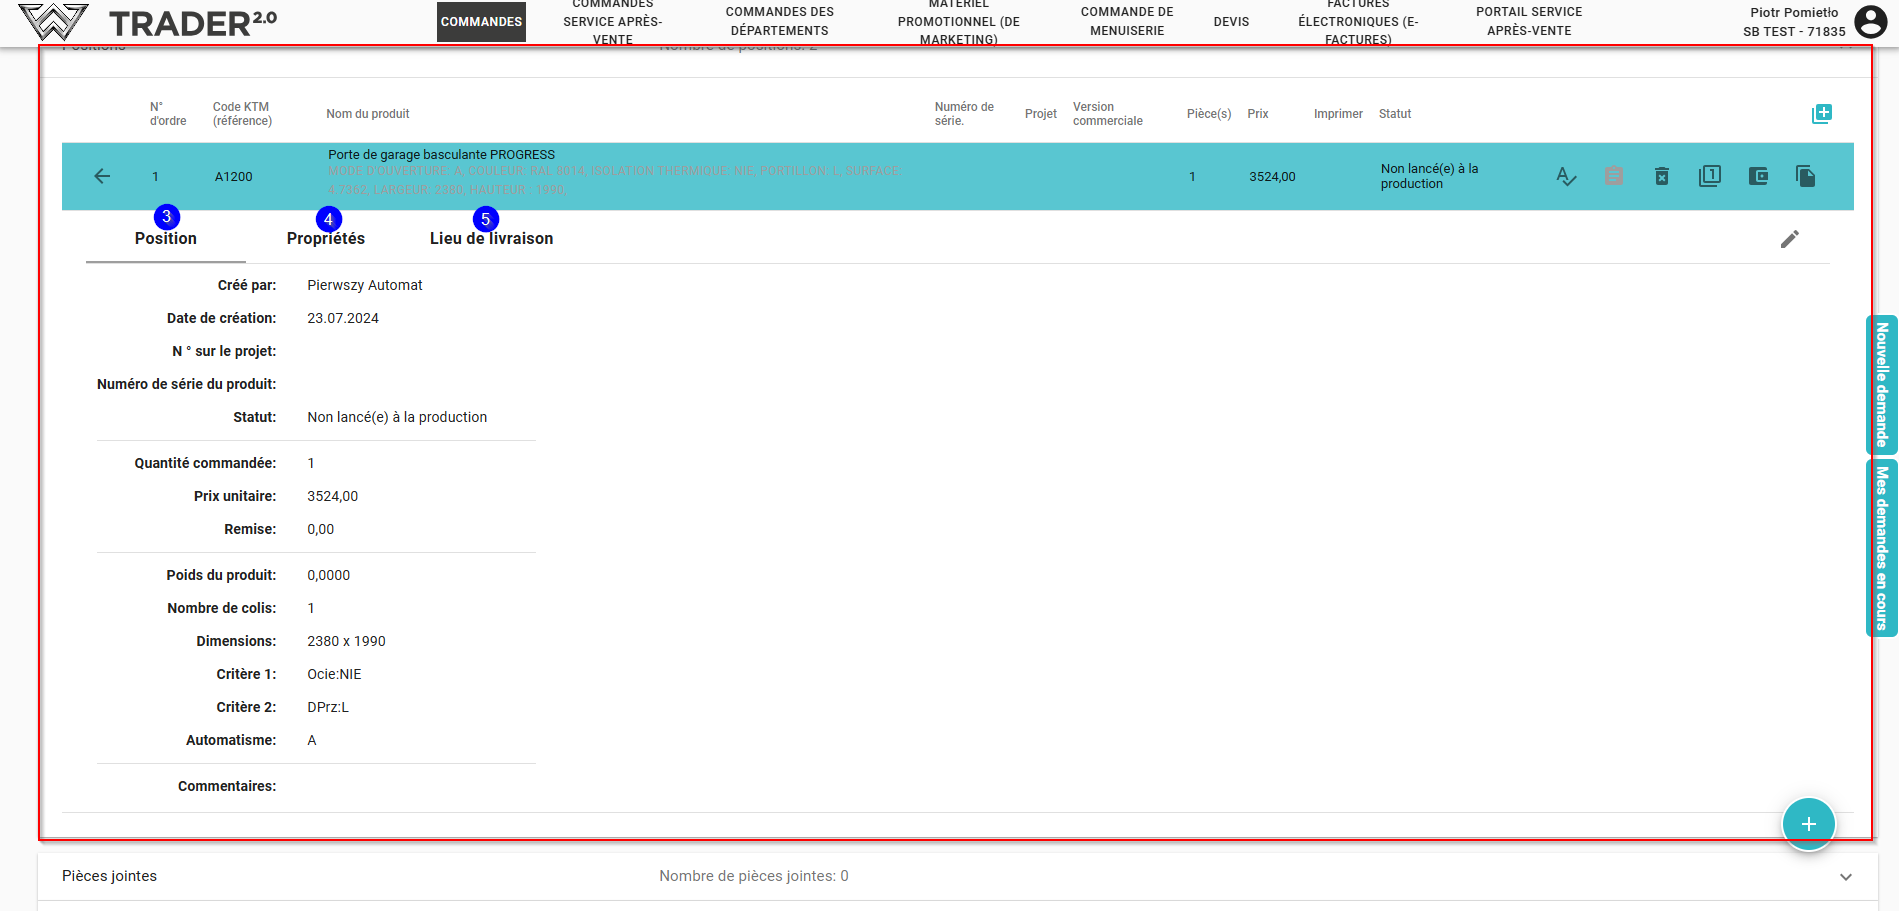Edit position details with the pencil icon
The height and width of the screenshot is (911, 1899).
point(1789,239)
